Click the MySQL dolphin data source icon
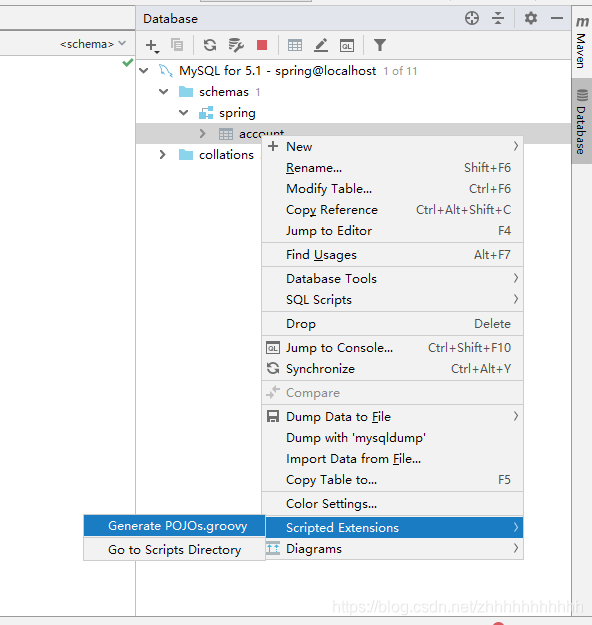592x625 pixels. [x=165, y=71]
